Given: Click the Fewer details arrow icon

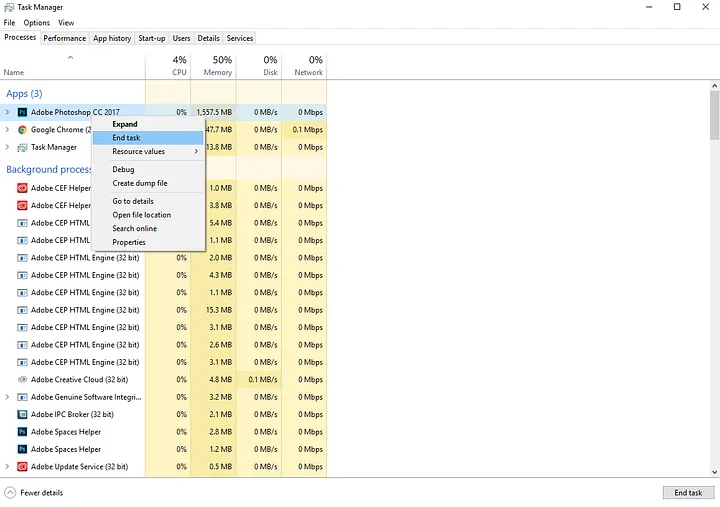Looking at the screenshot, I should point(10,493).
